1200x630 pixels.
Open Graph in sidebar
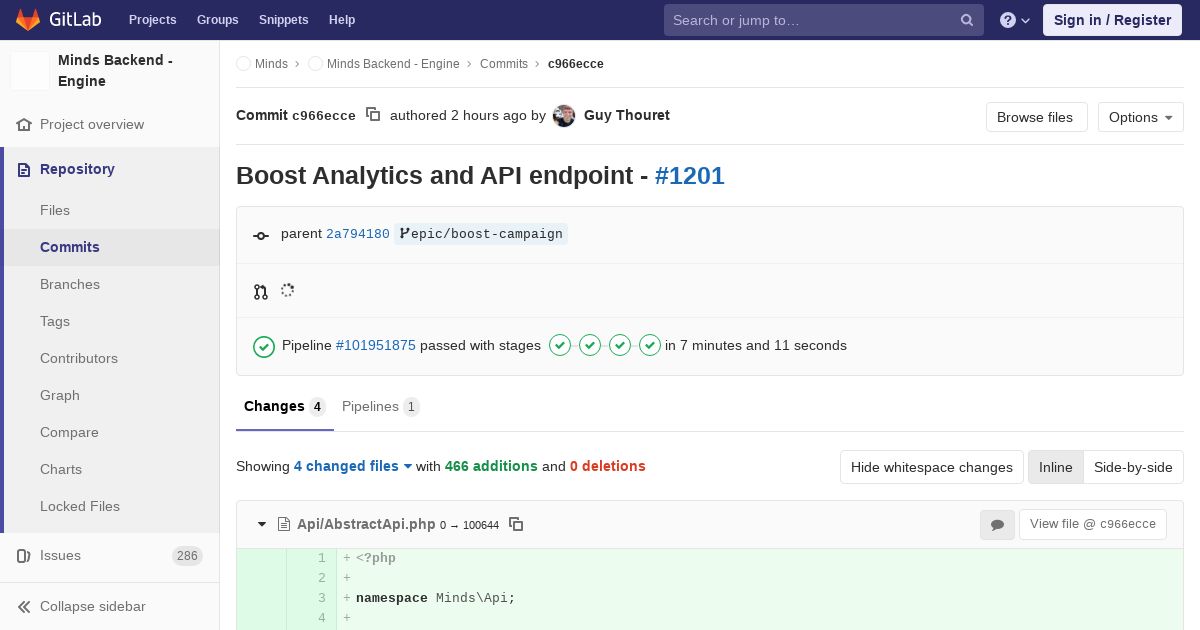click(x=60, y=395)
